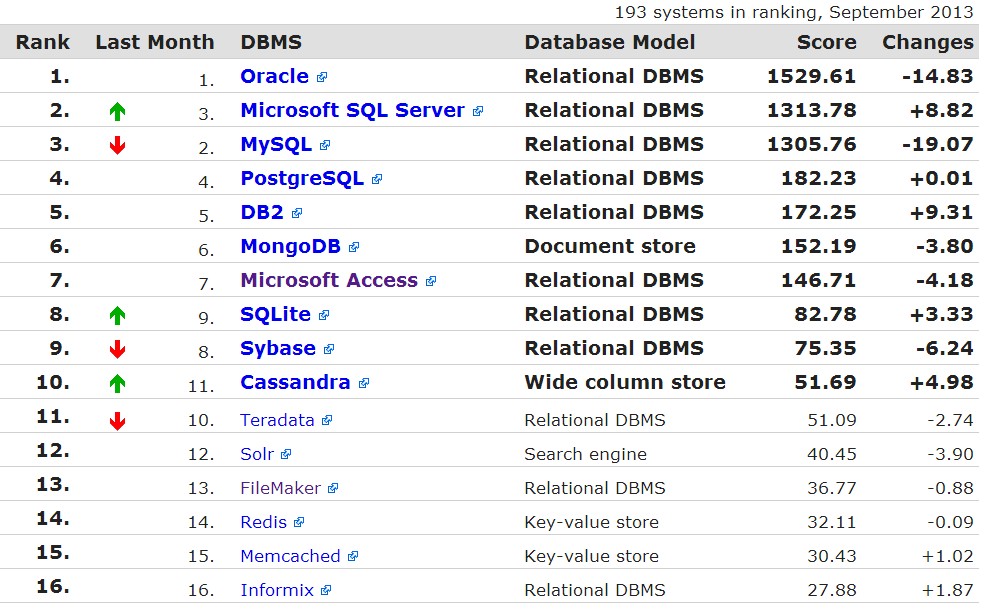This screenshot has height=610, width=996.
Task: Open the Oracle DBMS link
Action: pos(274,76)
